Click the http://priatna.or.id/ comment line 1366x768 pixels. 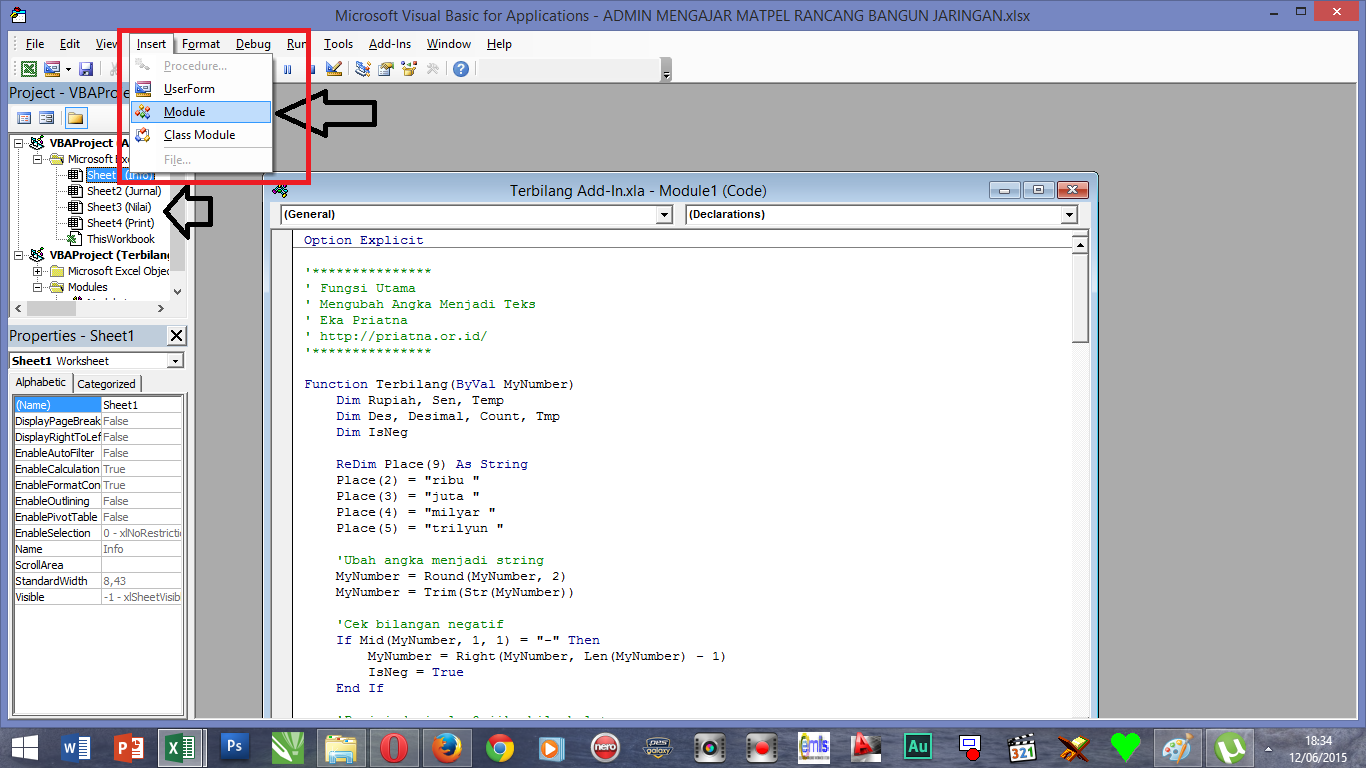point(396,336)
